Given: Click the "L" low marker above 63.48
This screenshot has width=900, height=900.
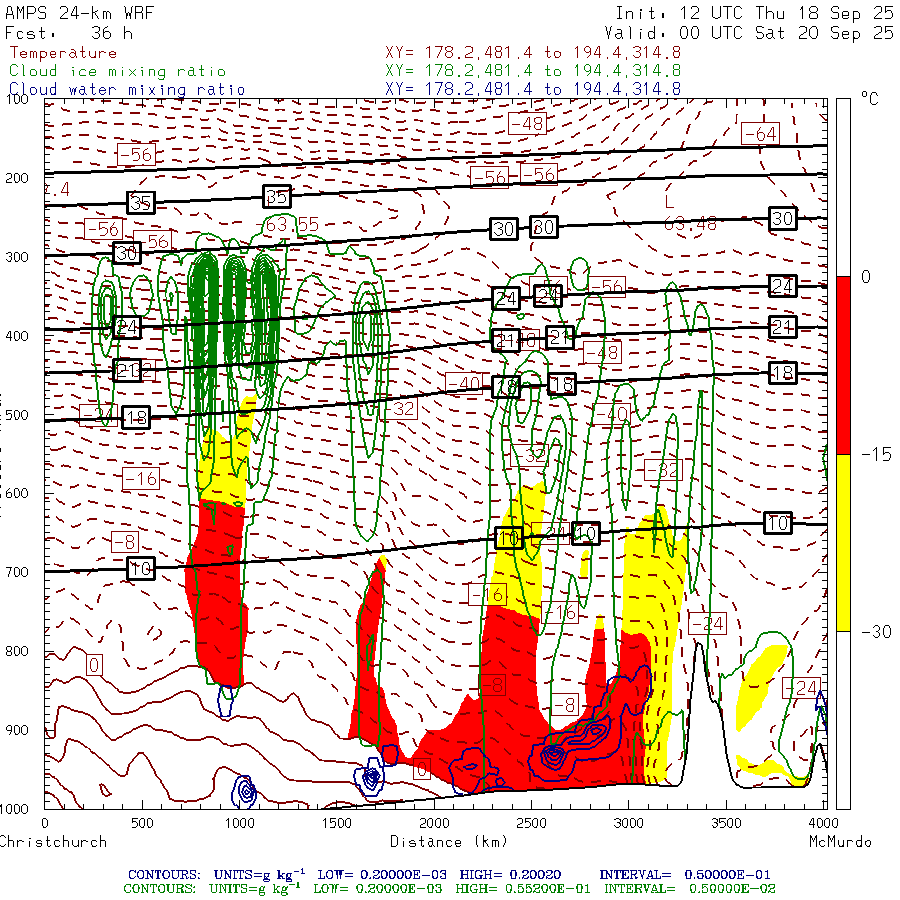Looking at the screenshot, I should coord(669,202).
